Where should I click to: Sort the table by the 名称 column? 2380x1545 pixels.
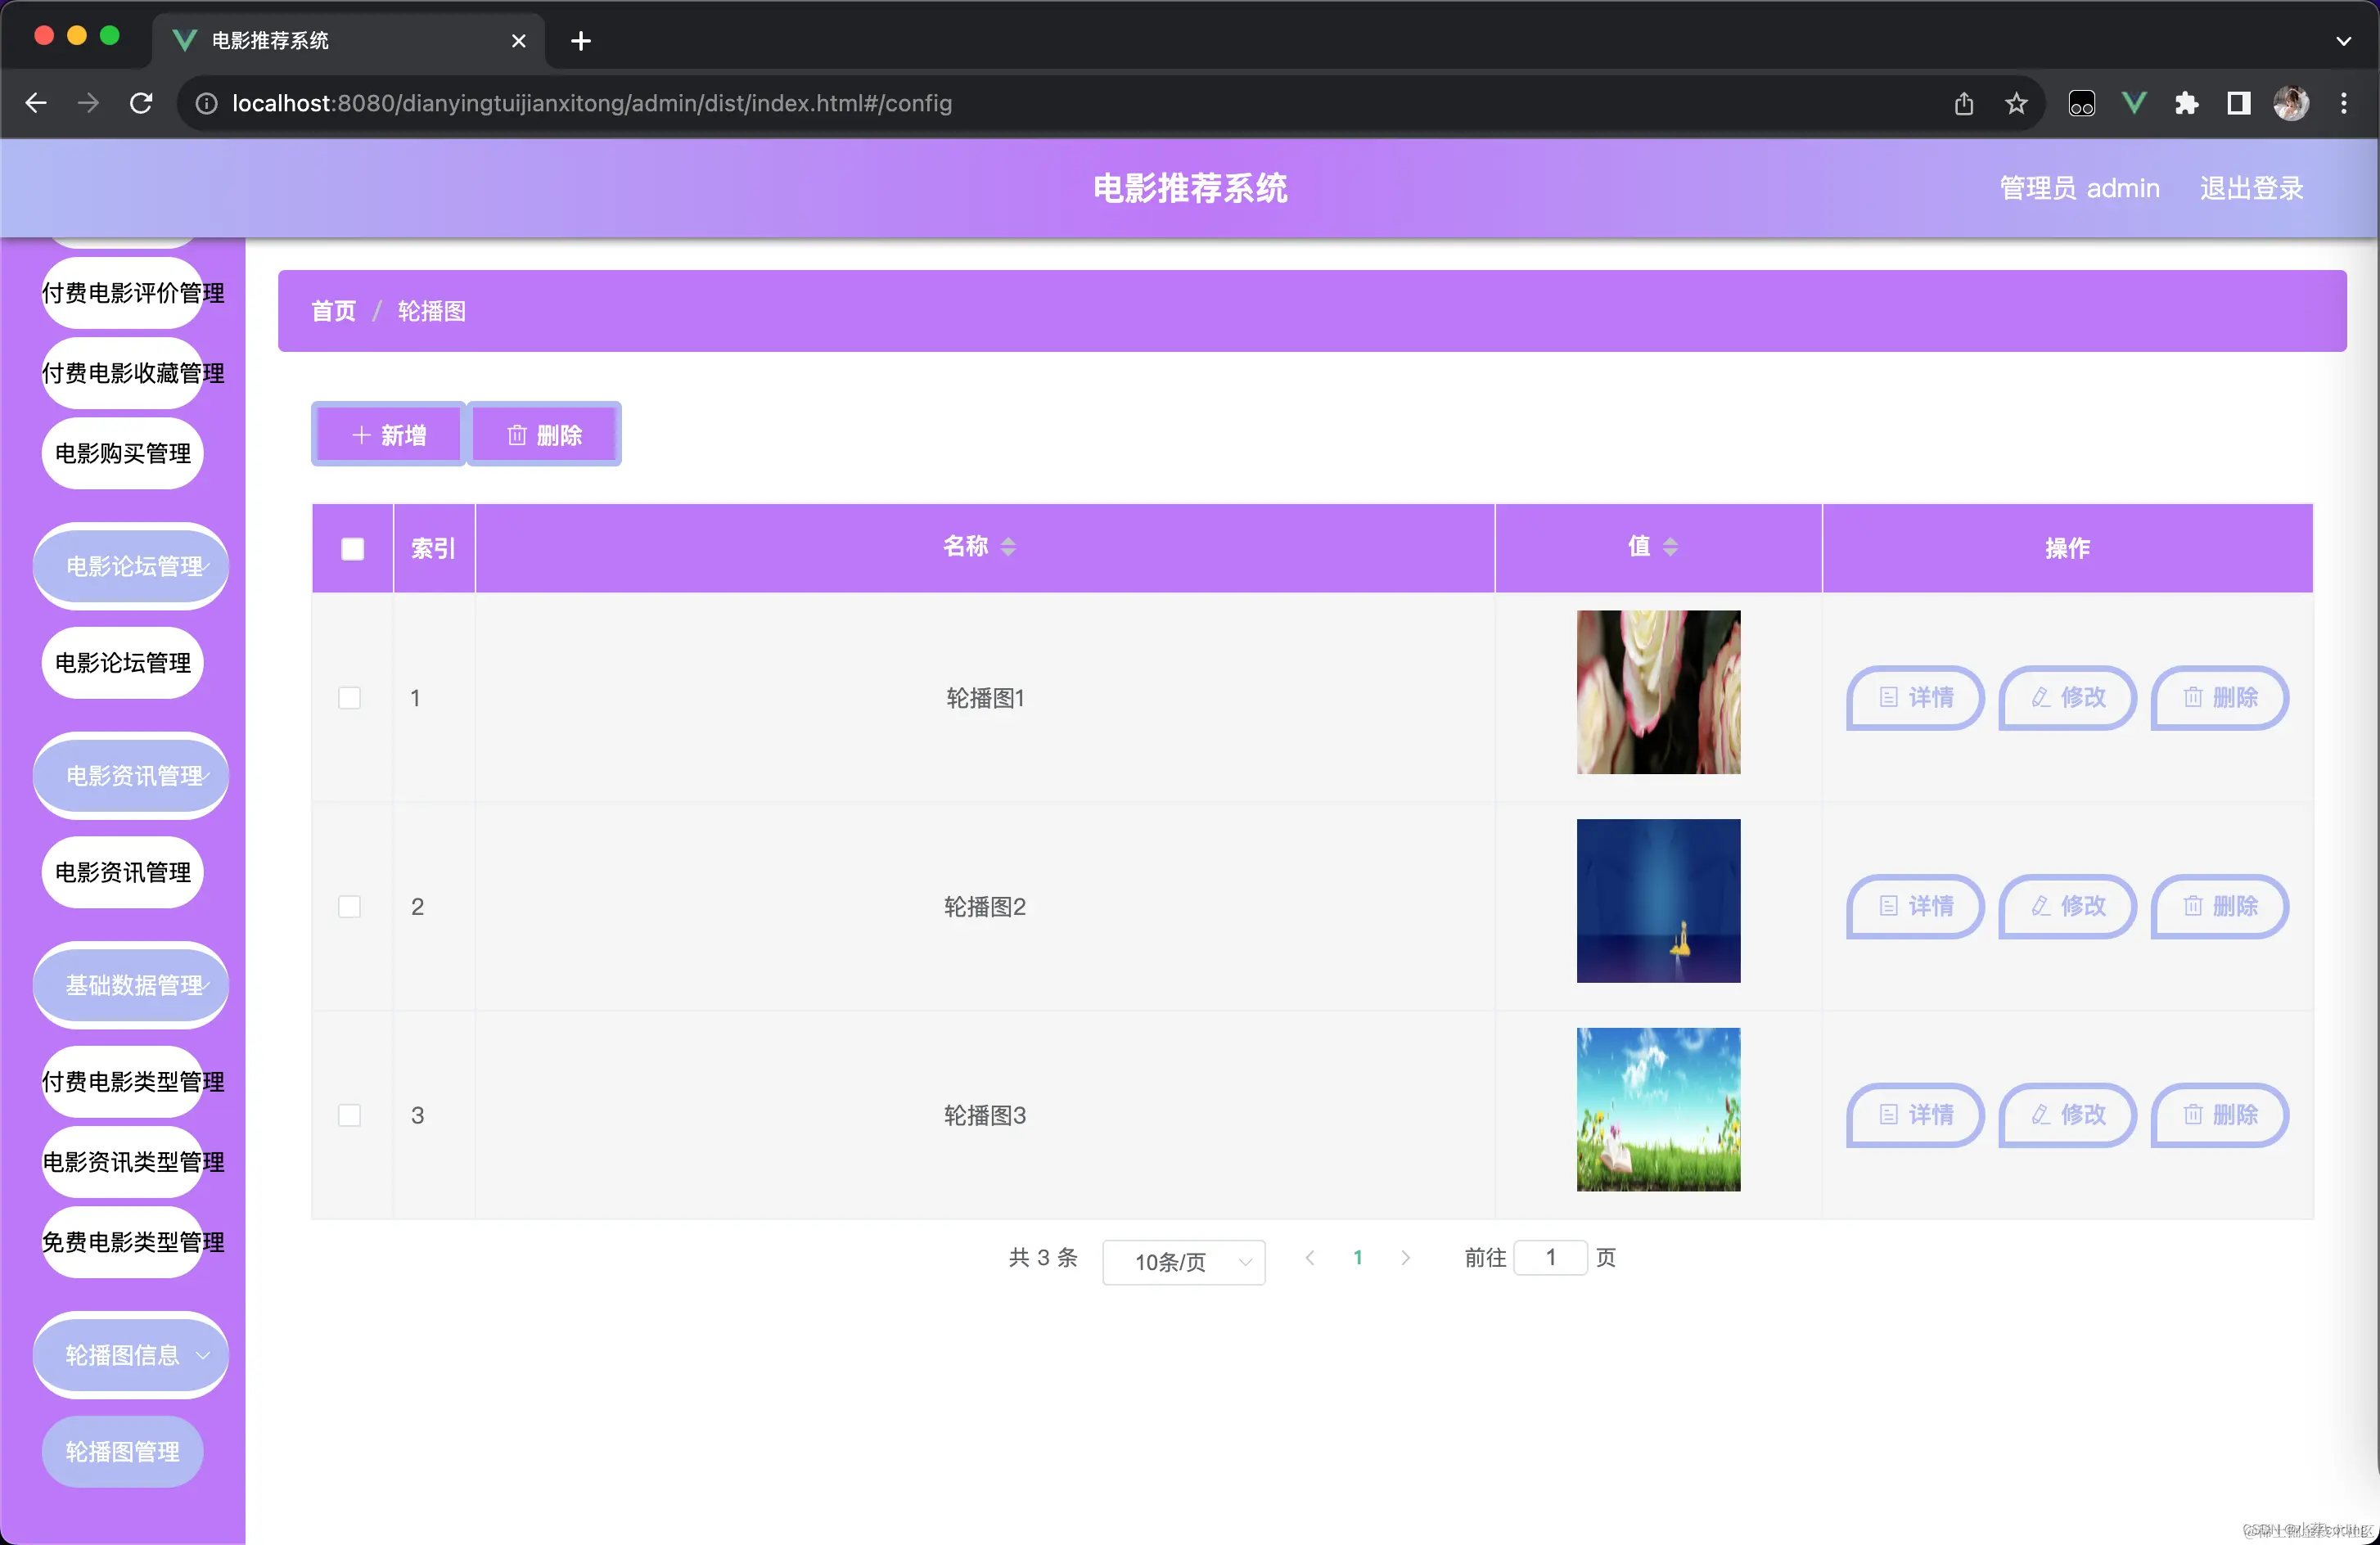pos(1007,546)
